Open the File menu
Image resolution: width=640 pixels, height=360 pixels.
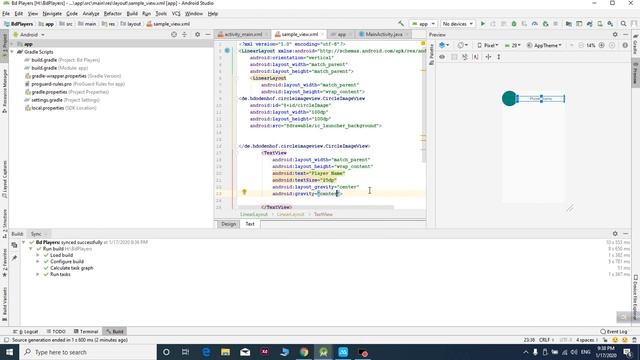pos(6,13)
